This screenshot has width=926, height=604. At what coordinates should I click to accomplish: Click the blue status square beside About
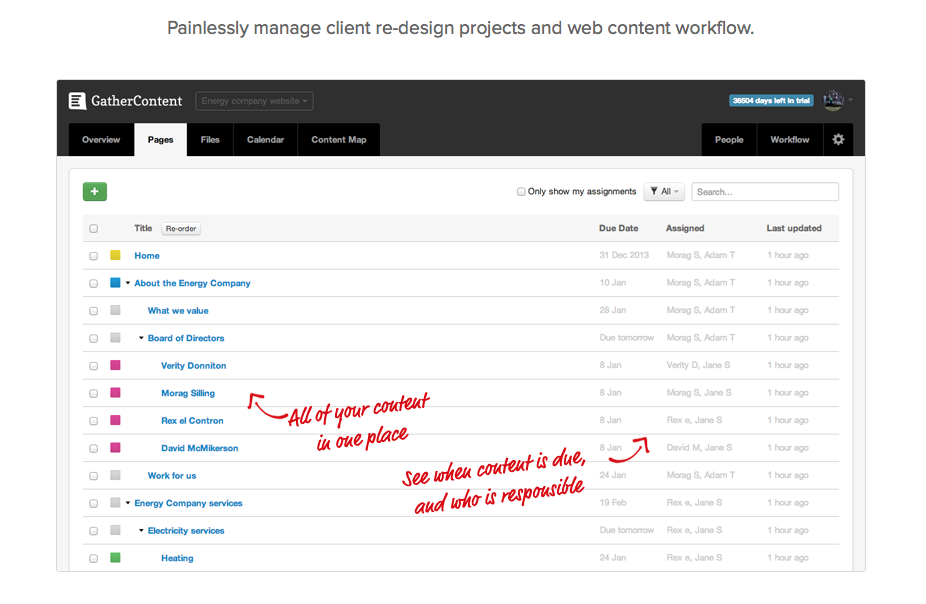(115, 283)
